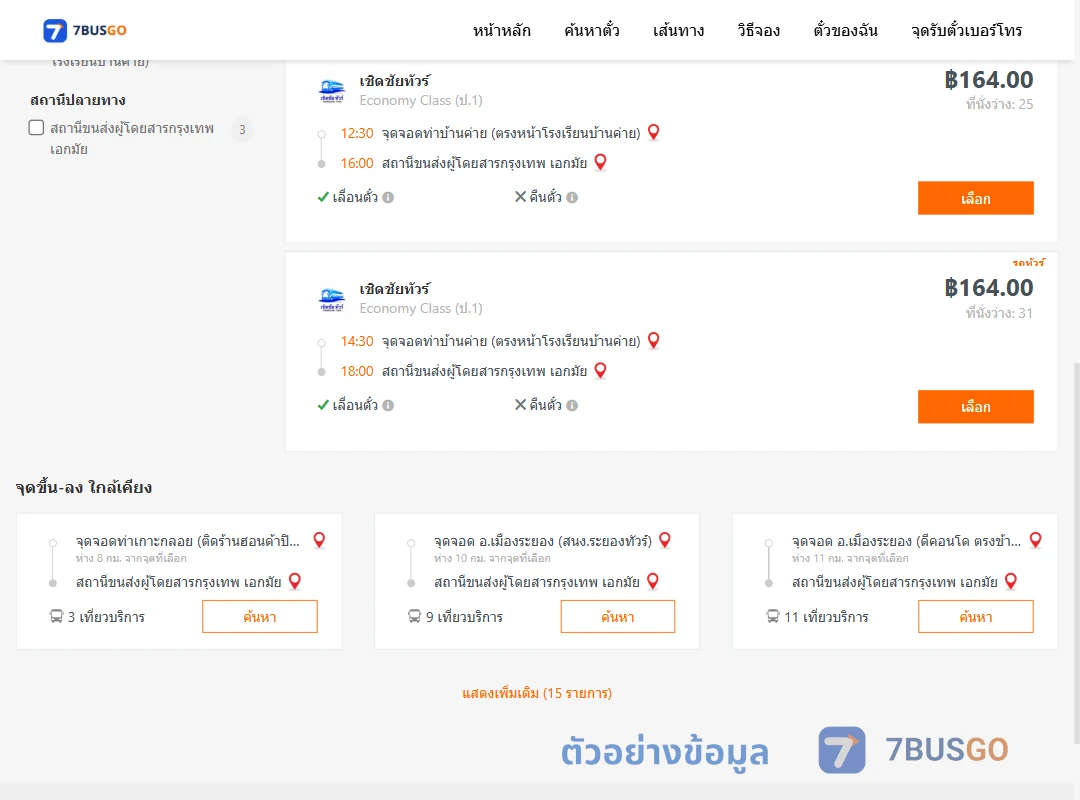The width and height of the screenshot is (1080, 800).
Task: Show refund info icon on 12:30 trip
Action: point(572,198)
